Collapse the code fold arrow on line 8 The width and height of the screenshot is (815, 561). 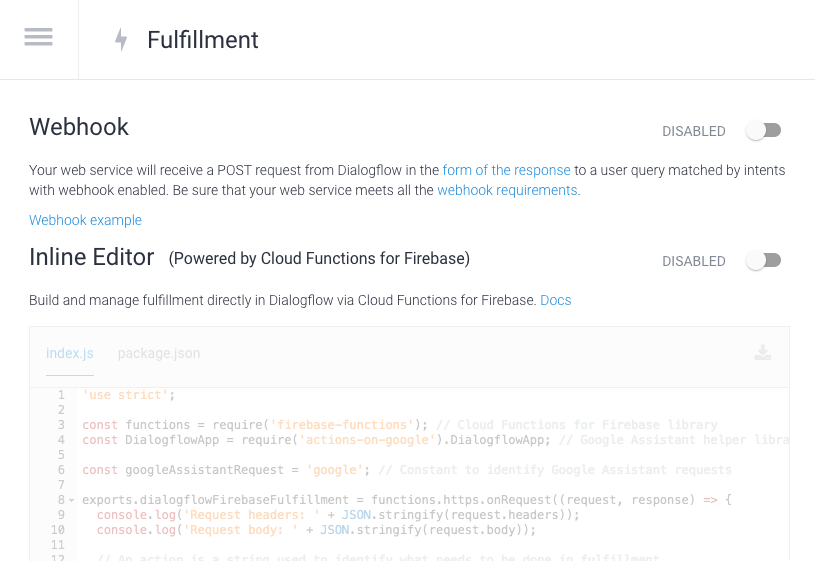[72, 500]
